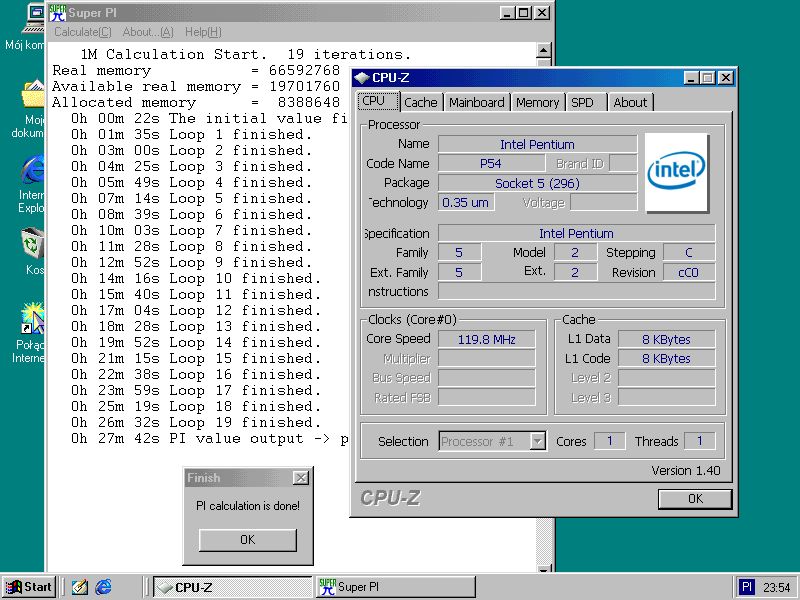This screenshot has height=600, width=800.
Task: Click the PL language indicator in the tray
Action: (x=746, y=587)
